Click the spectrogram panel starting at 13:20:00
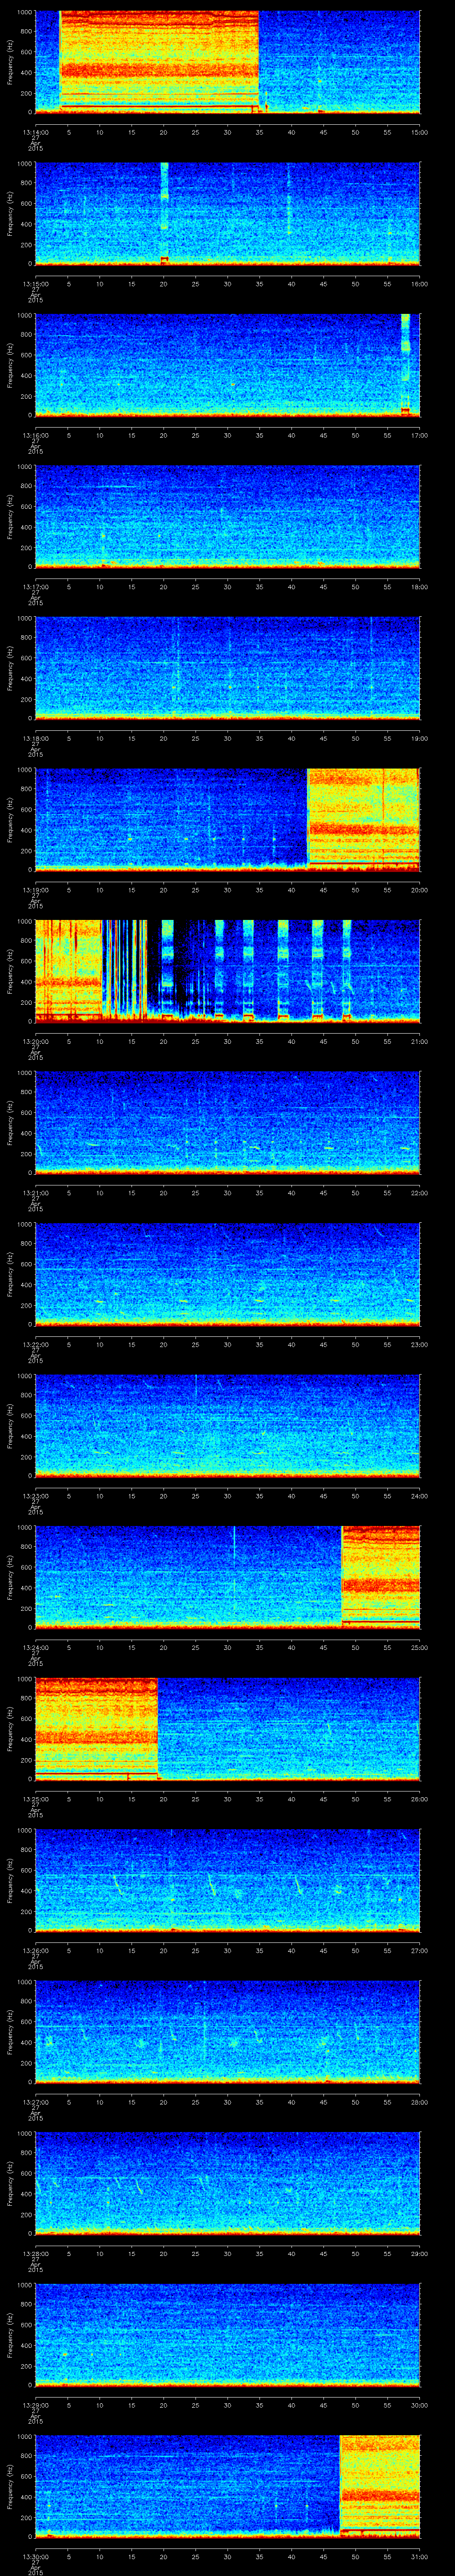This screenshot has width=455, height=2576. 228,971
